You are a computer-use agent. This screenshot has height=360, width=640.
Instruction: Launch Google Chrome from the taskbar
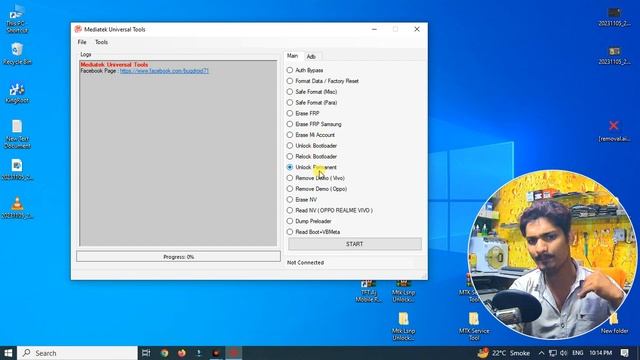coord(164,353)
